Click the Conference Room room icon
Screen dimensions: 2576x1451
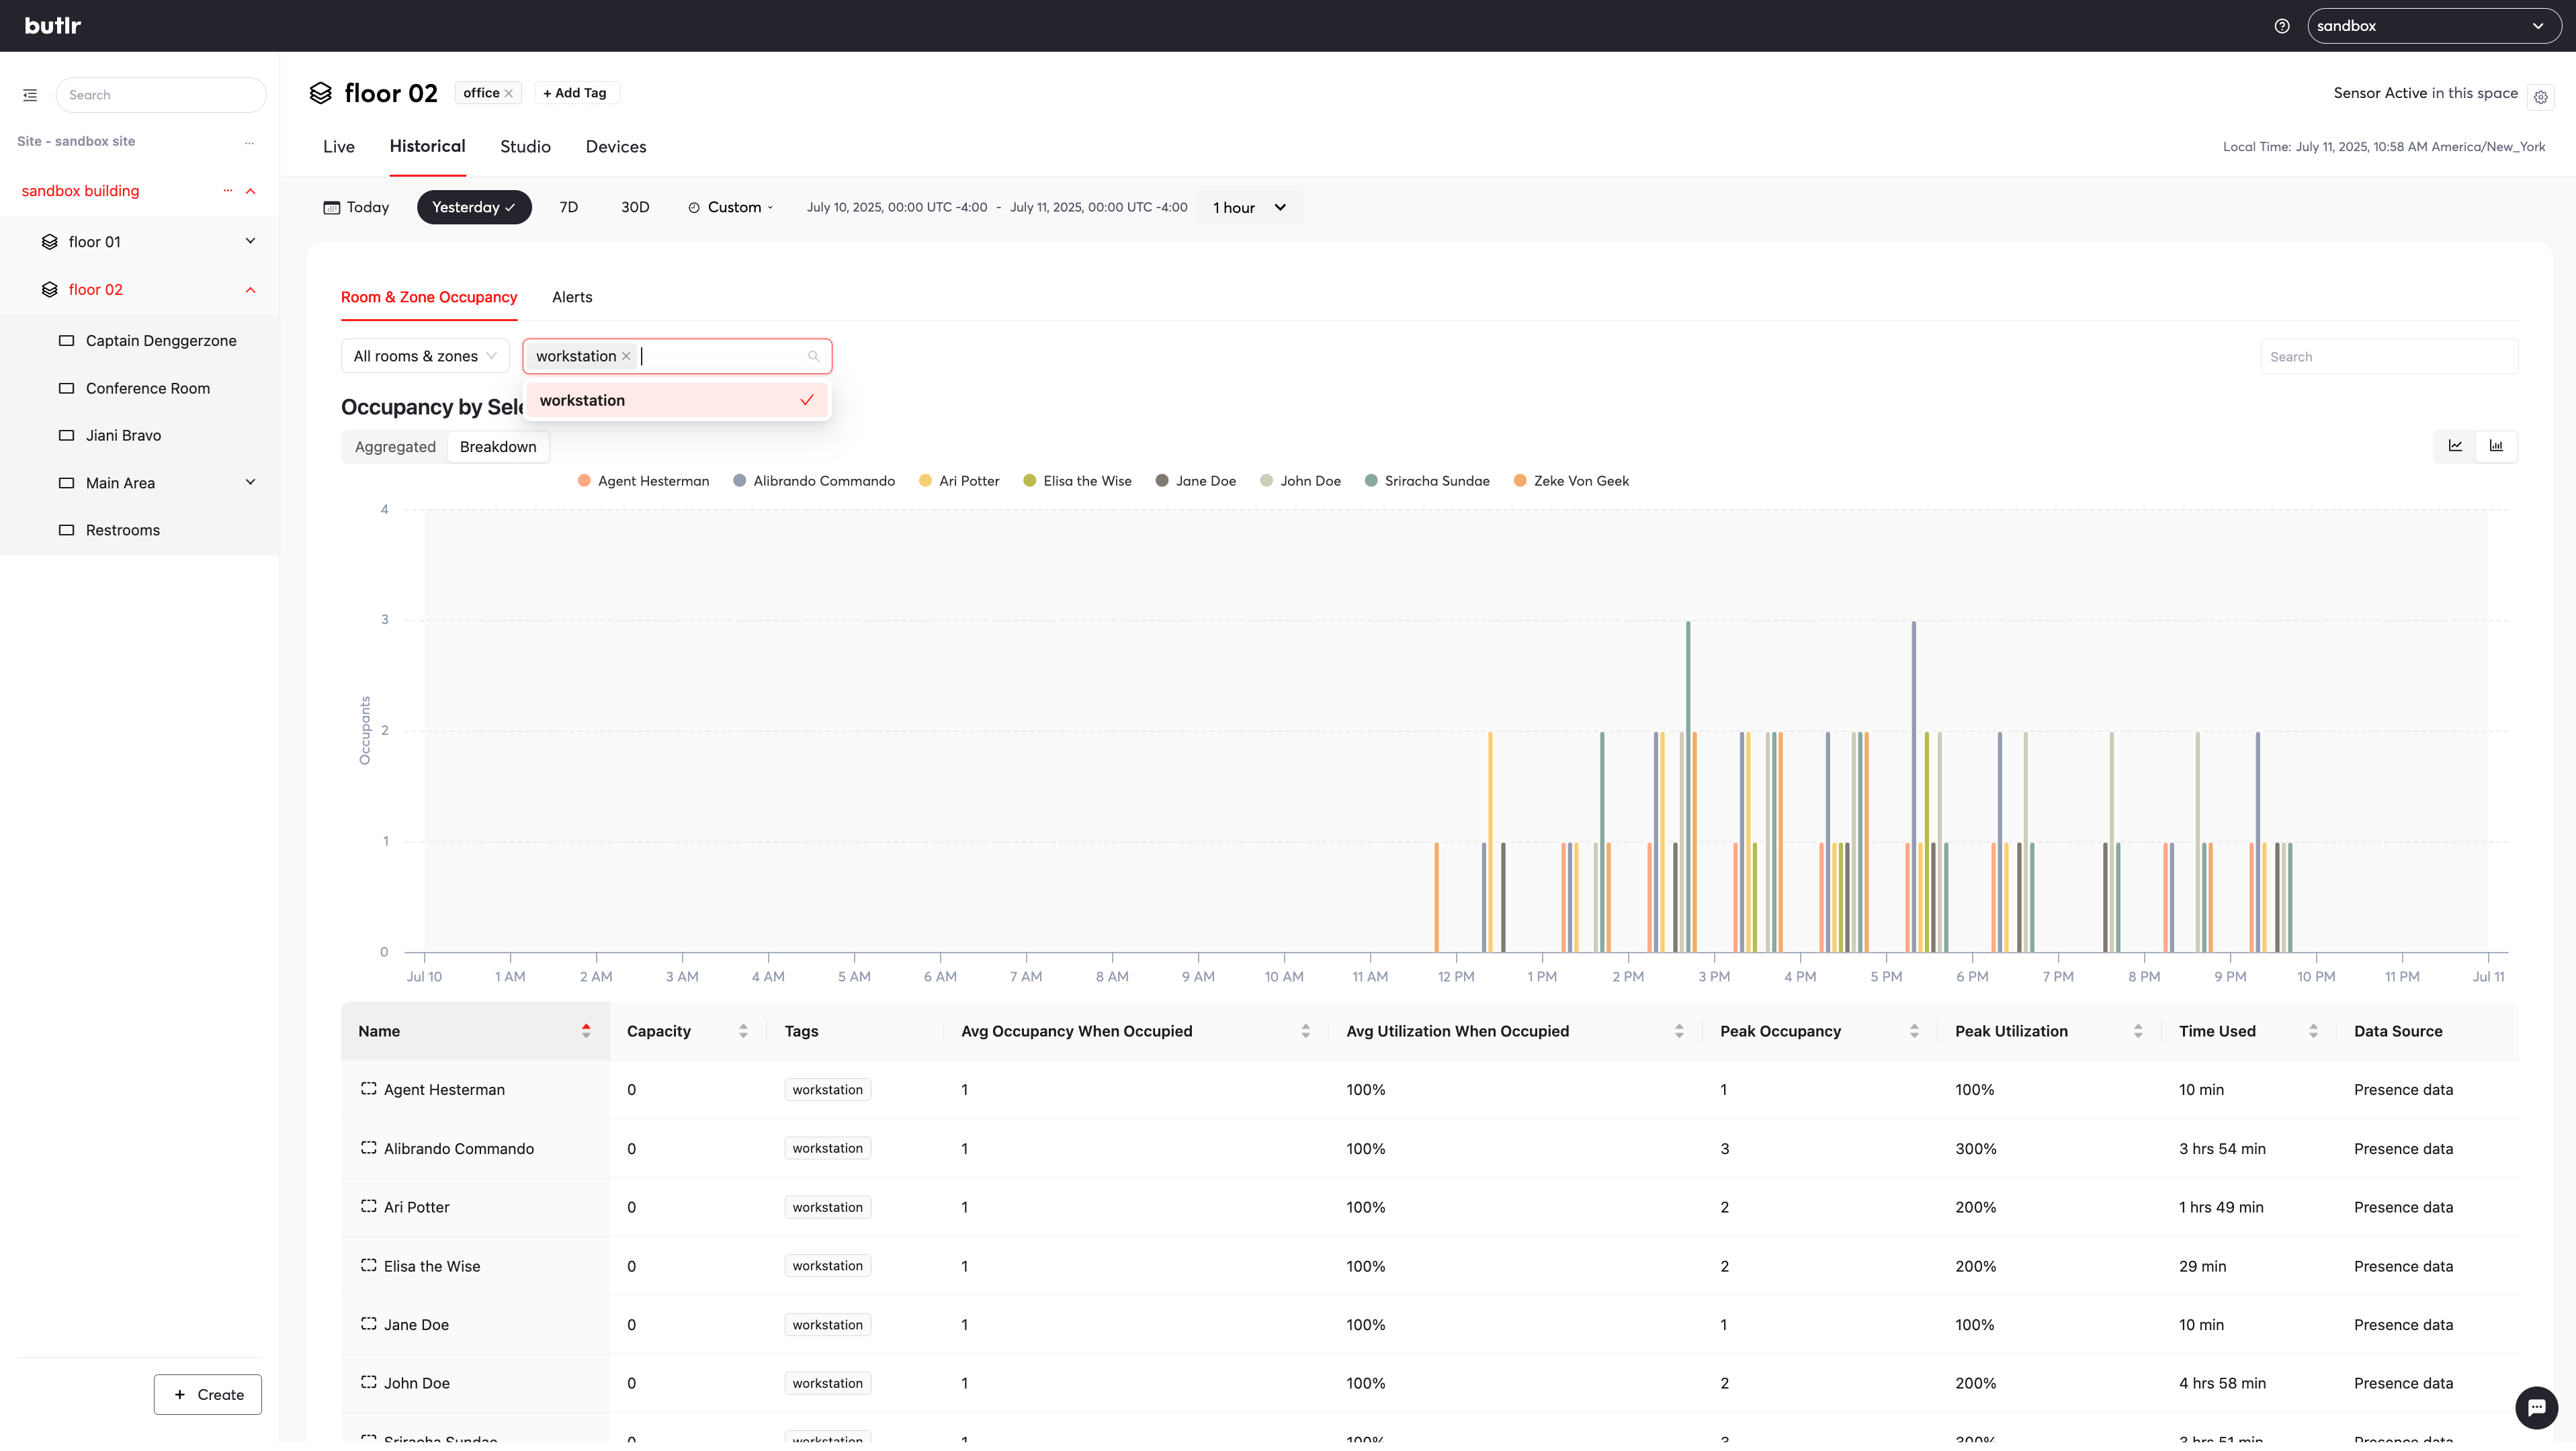point(67,389)
